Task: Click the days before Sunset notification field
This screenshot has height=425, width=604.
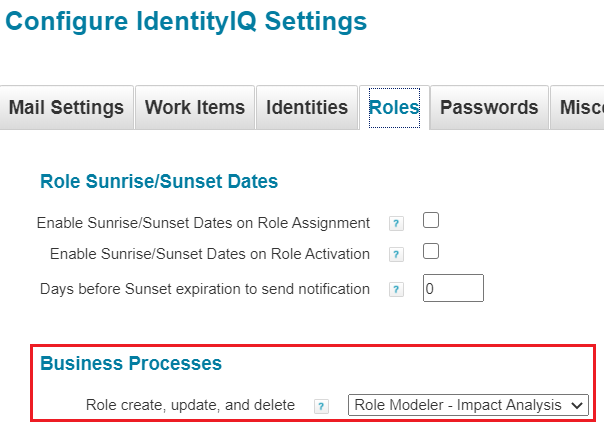Action: [453, 289]
